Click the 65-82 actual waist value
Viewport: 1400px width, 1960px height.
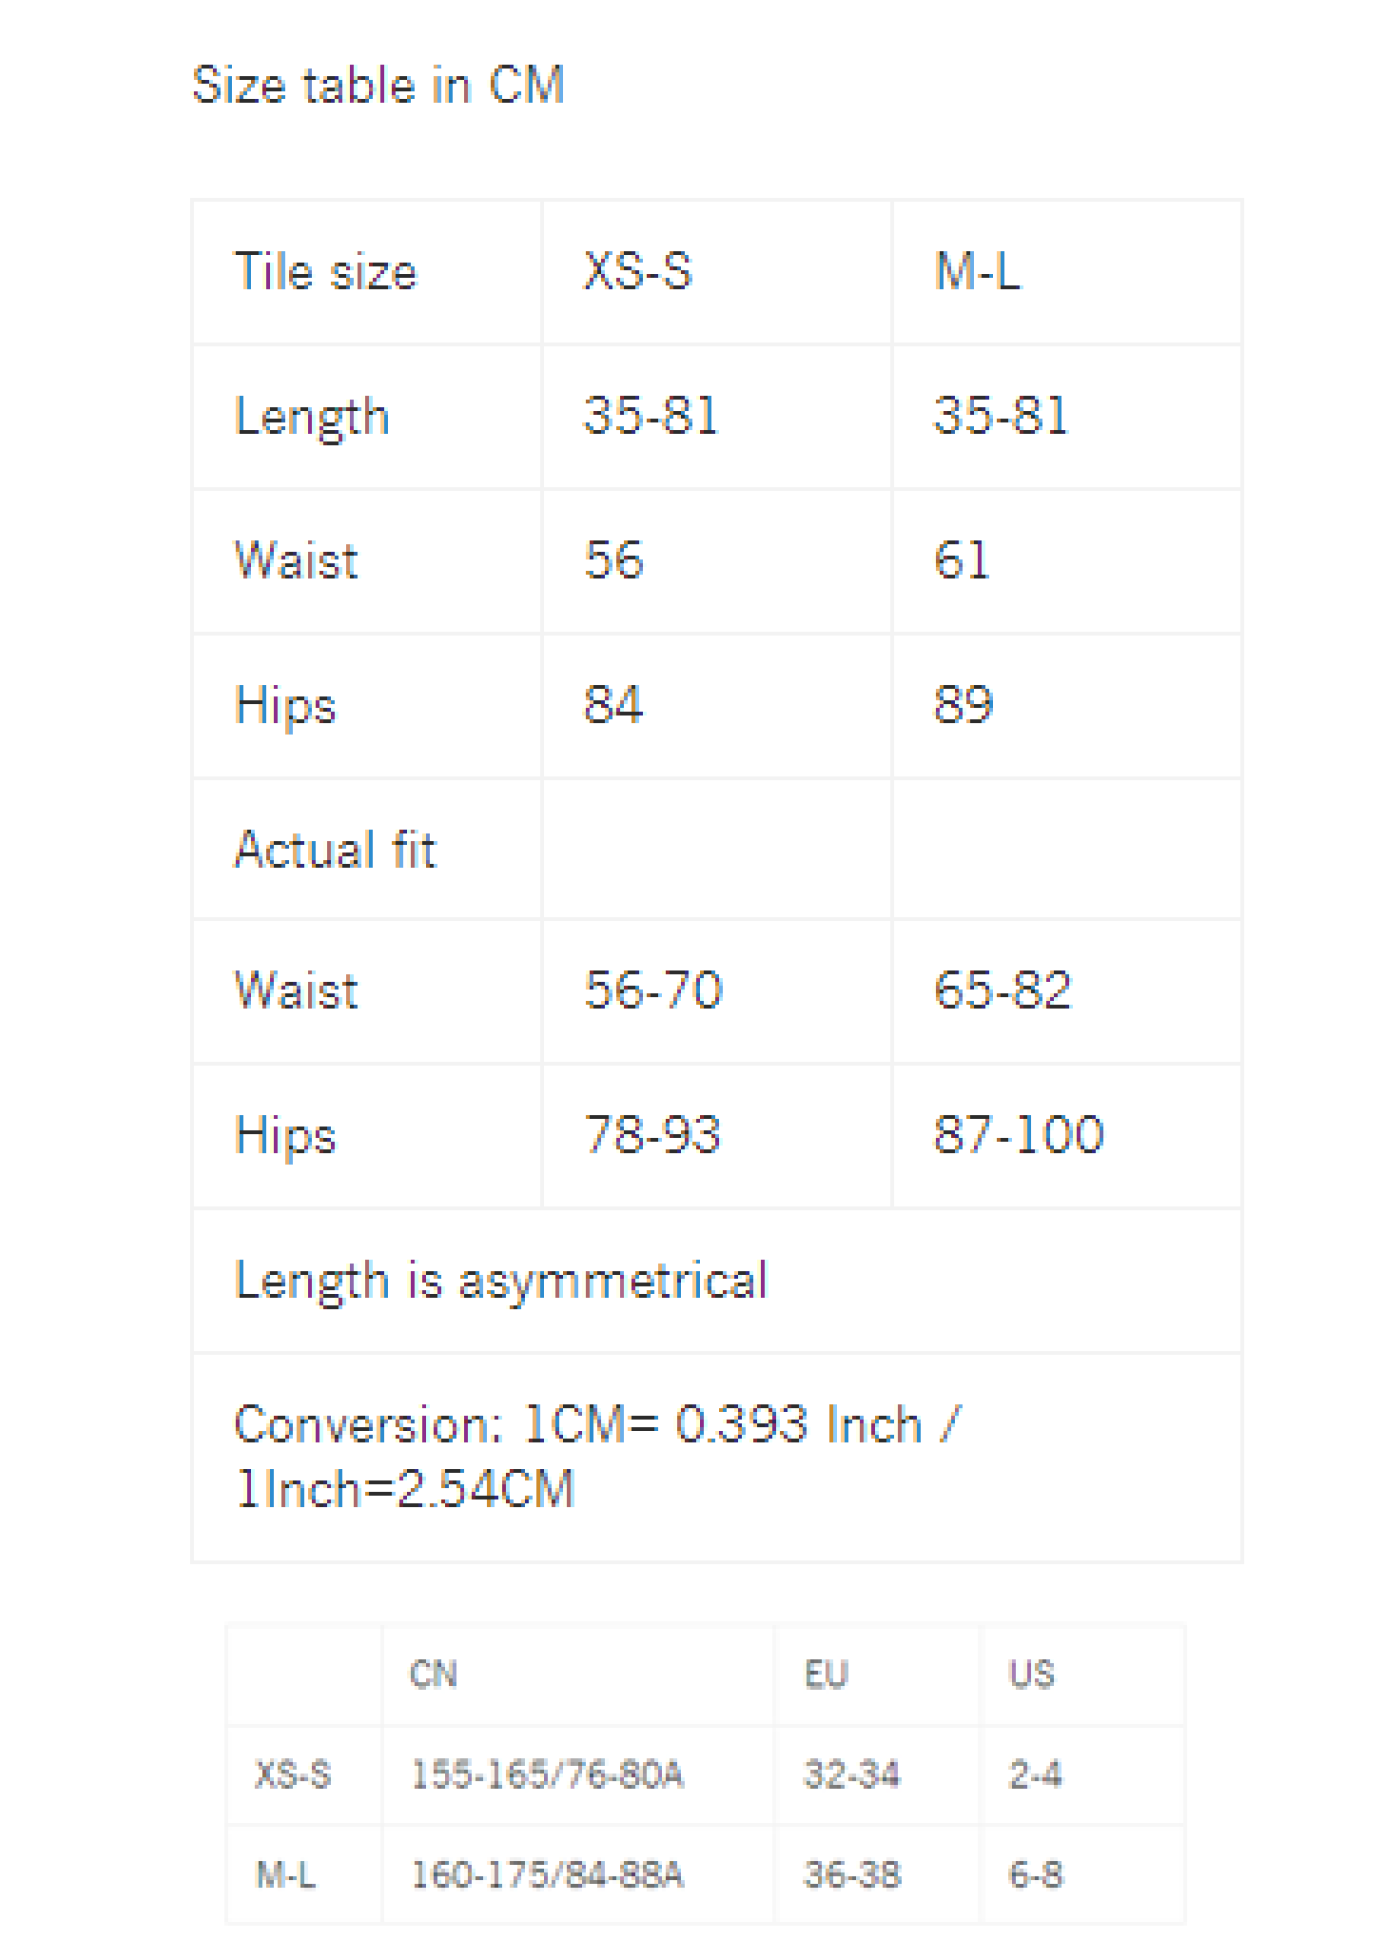1003,991
